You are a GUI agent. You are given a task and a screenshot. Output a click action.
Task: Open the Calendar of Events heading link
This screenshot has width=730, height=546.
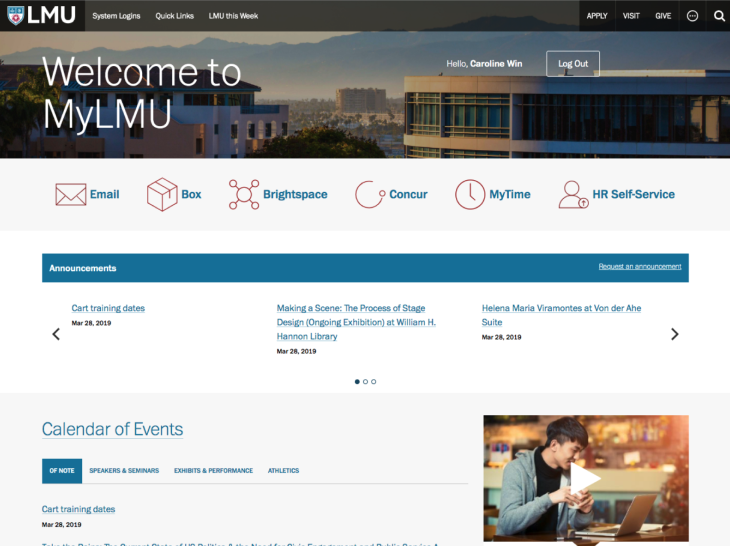pos(113,429)
